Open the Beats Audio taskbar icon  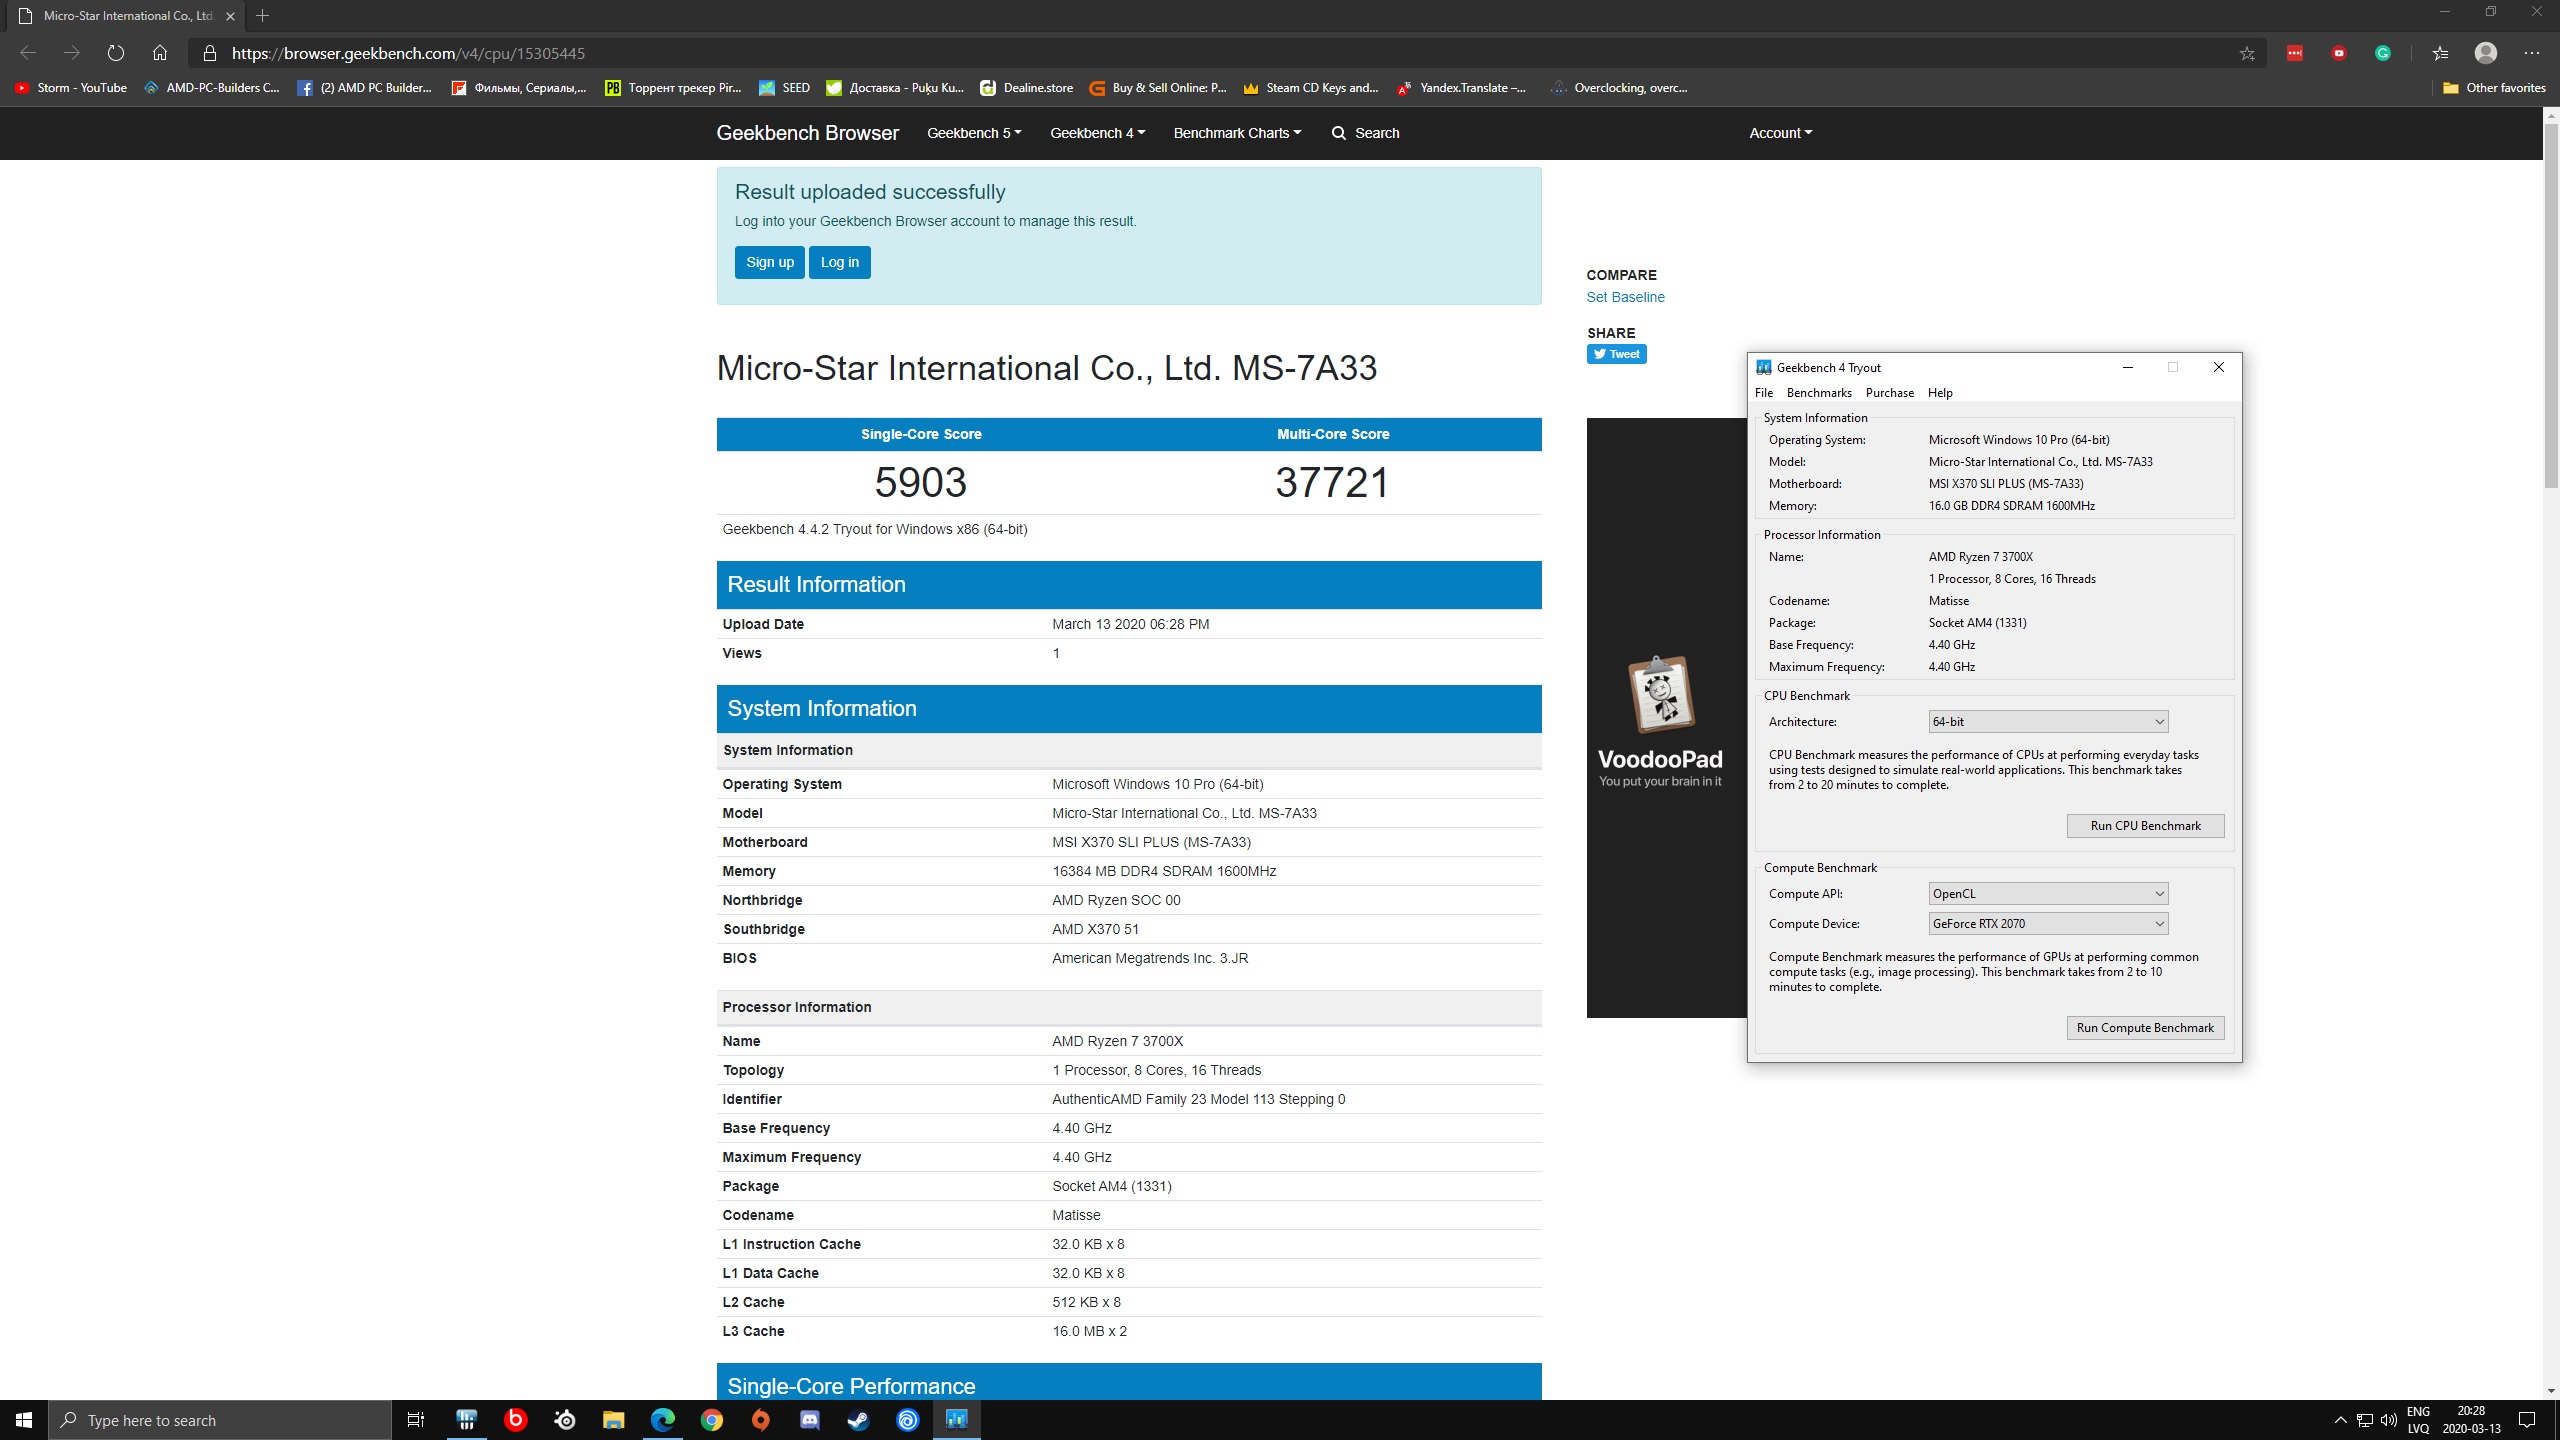pos(515,1420)
